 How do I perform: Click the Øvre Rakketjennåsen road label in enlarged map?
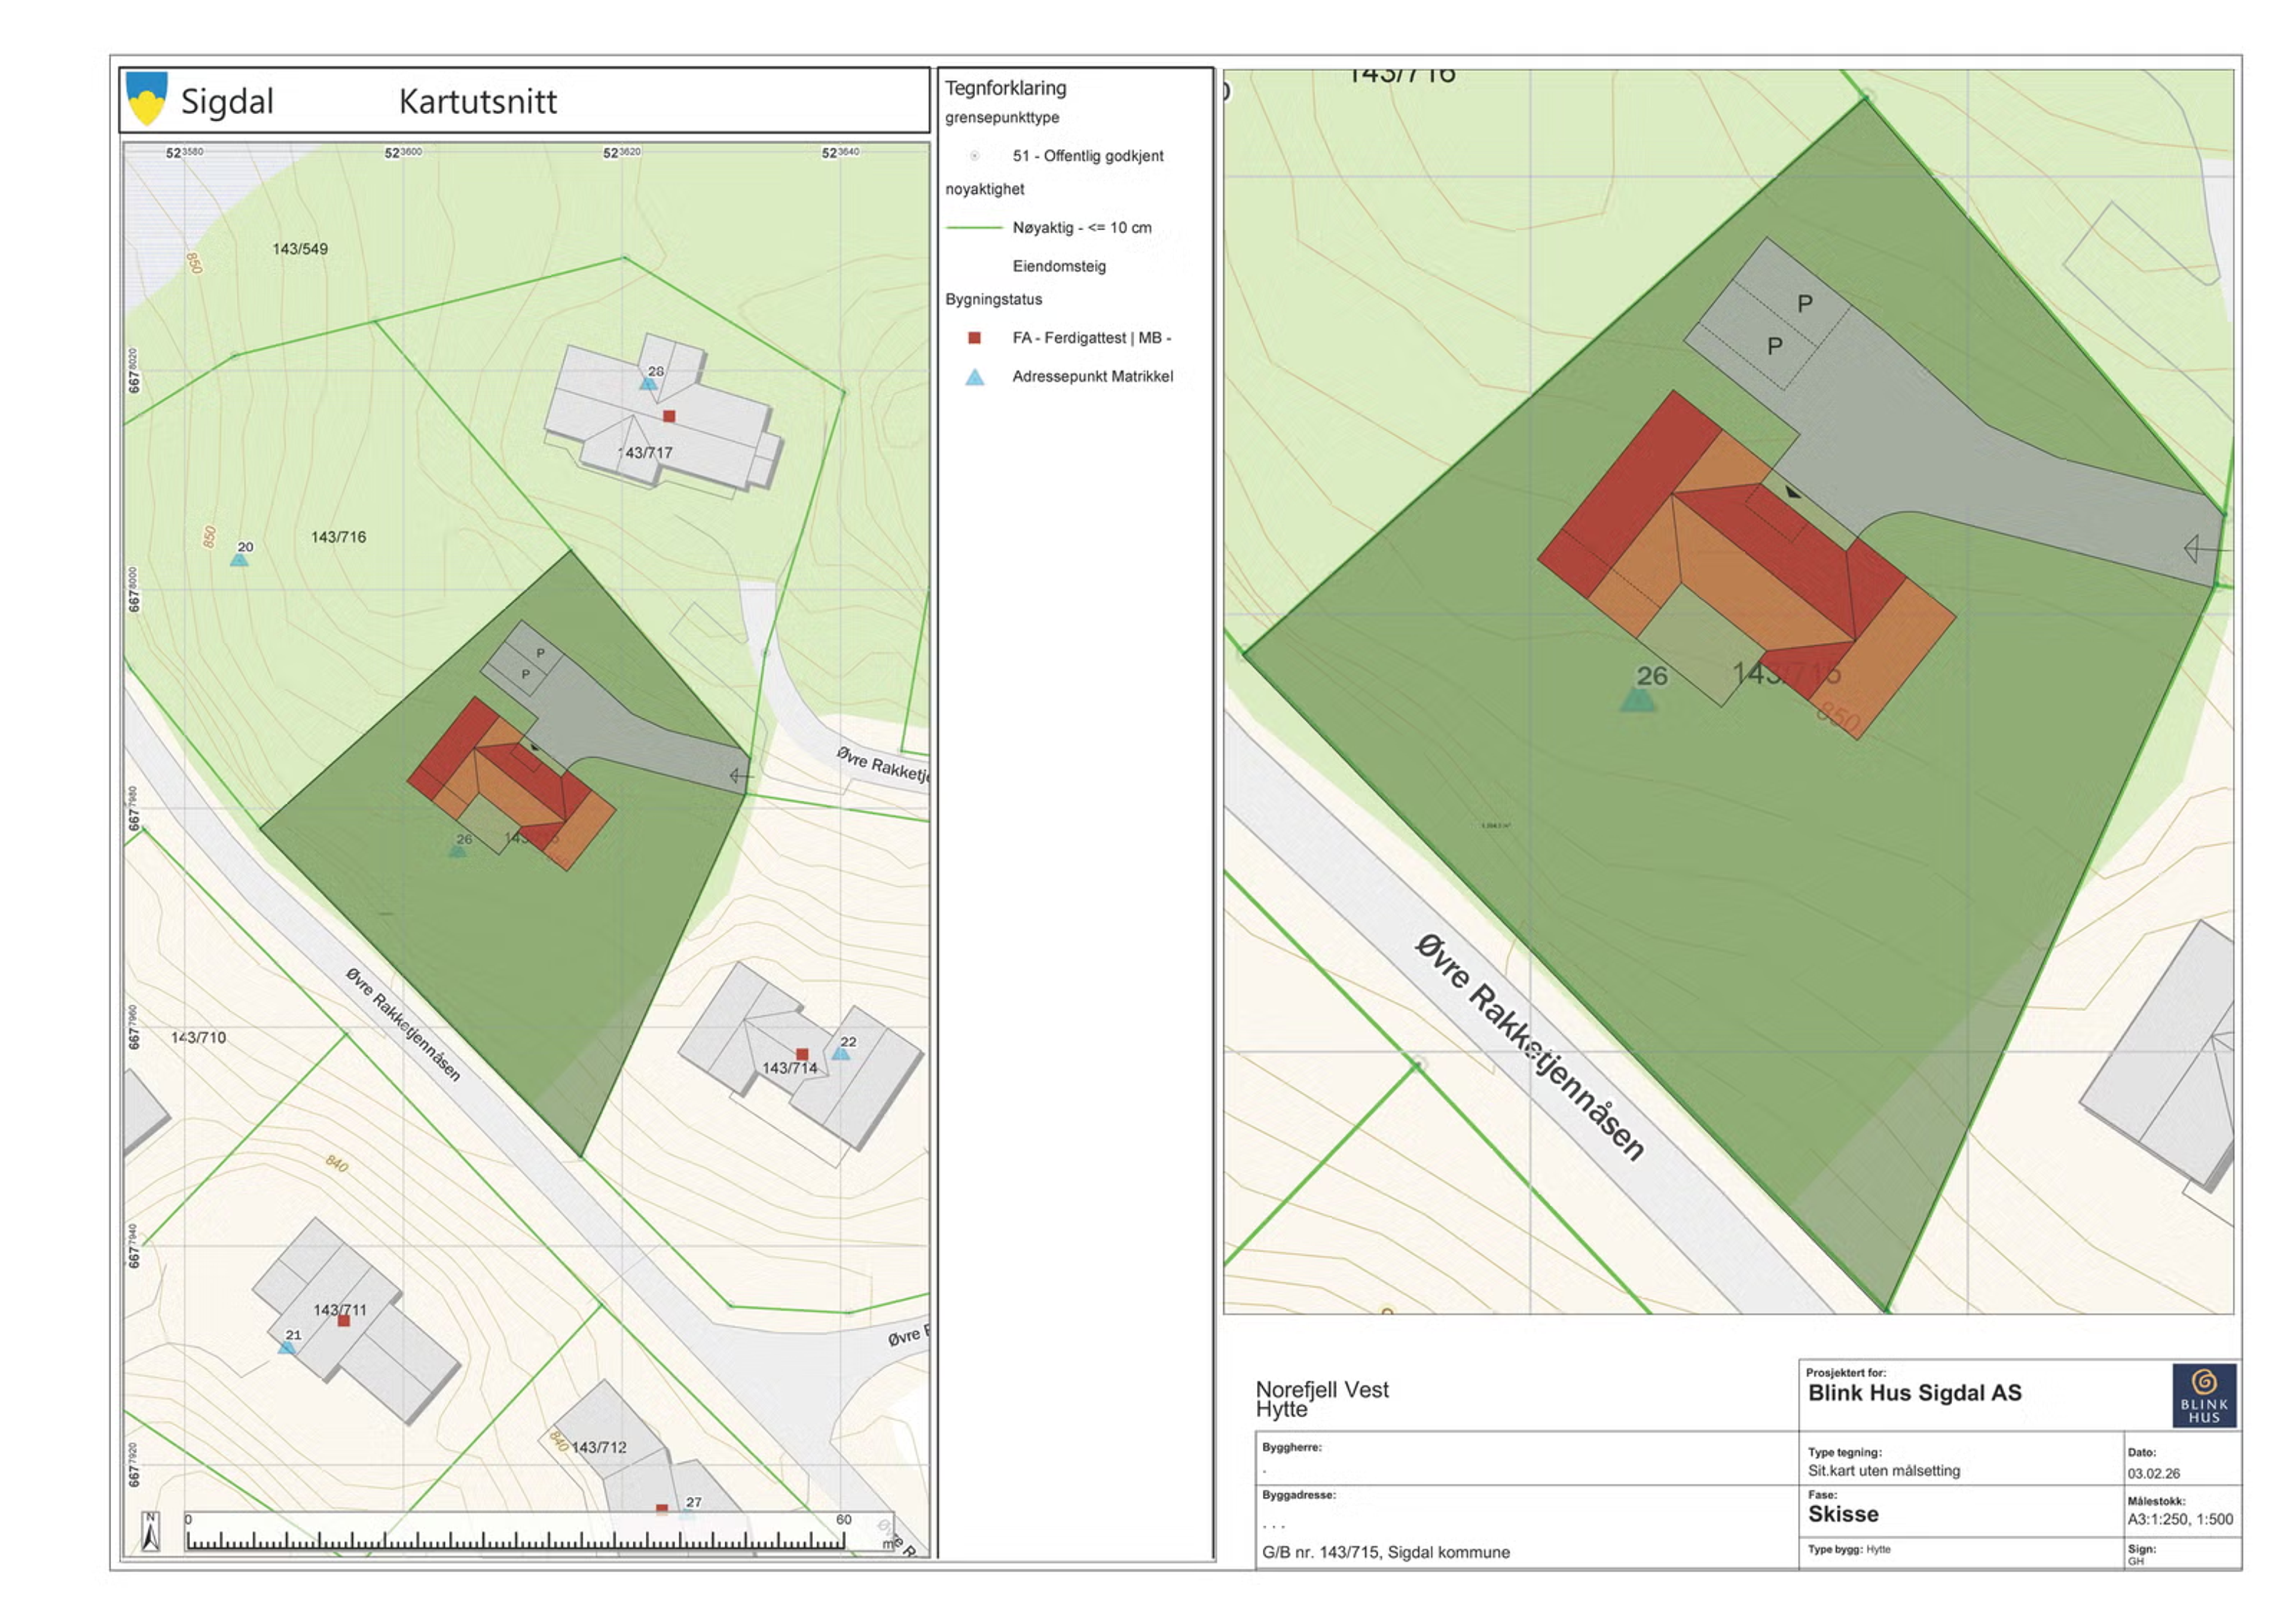(1530, 1048)
